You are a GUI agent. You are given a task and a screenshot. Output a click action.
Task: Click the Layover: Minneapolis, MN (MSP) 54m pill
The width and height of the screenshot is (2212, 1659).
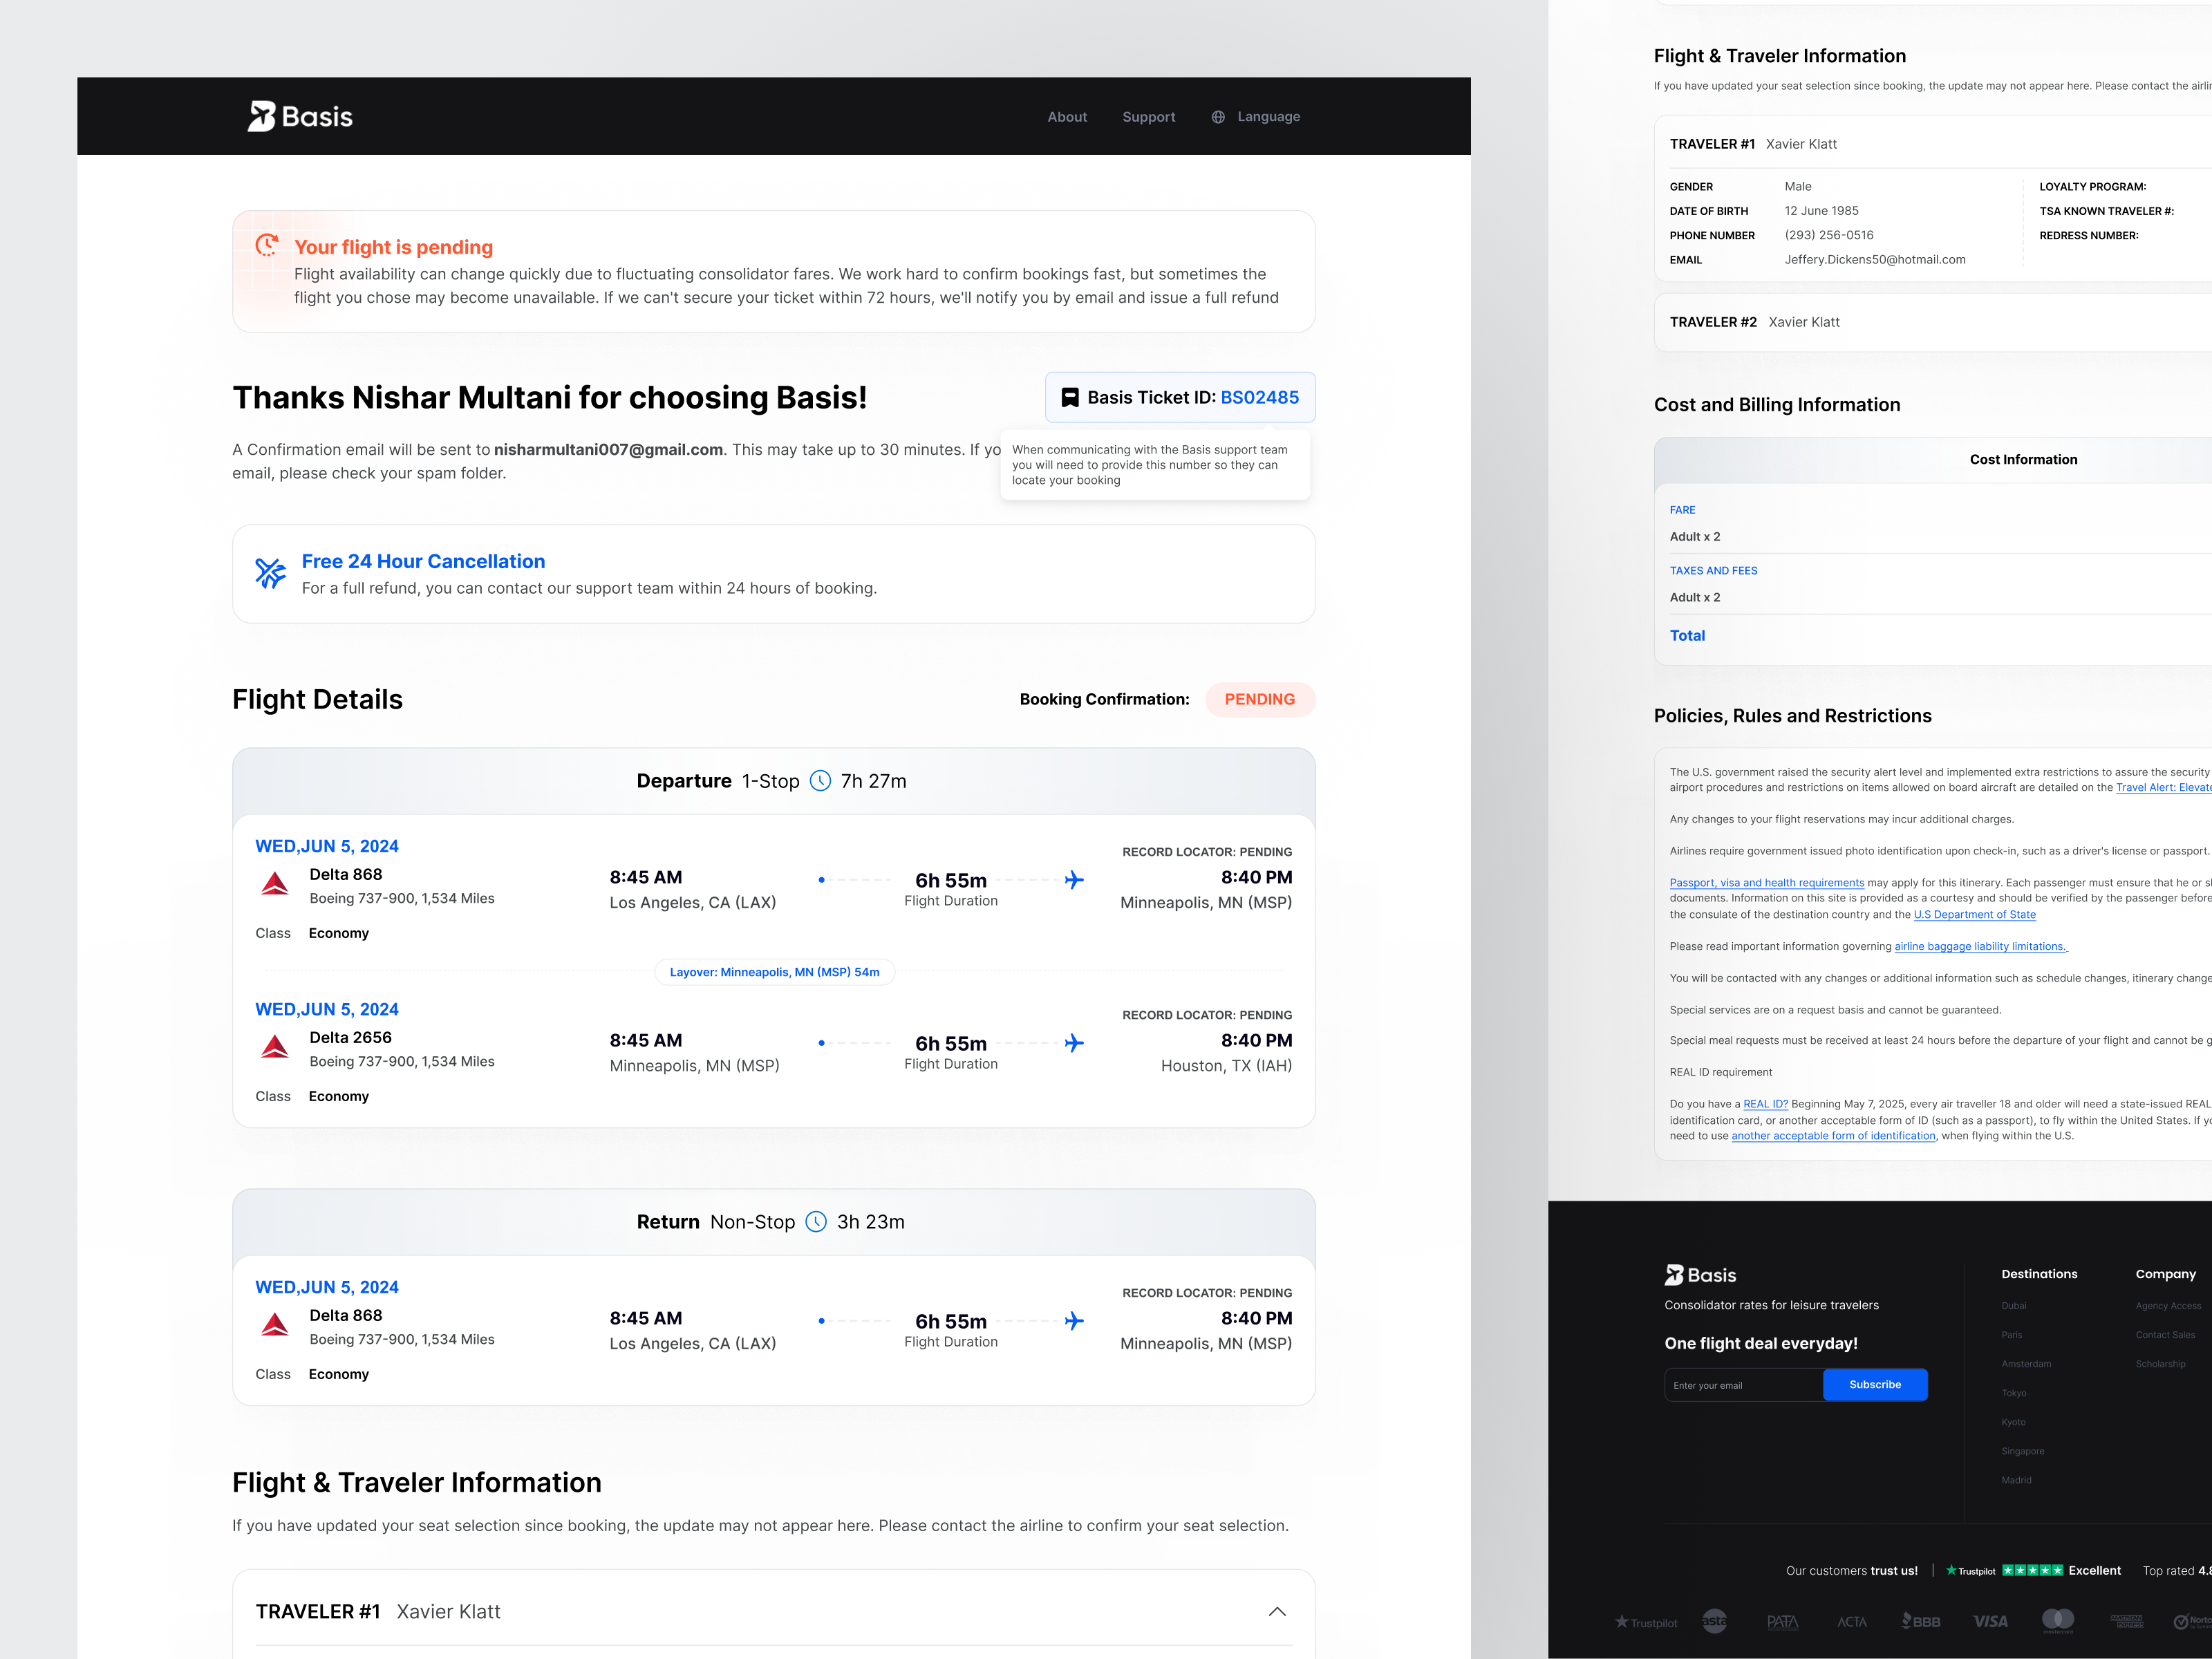click(x=775, y=972)
